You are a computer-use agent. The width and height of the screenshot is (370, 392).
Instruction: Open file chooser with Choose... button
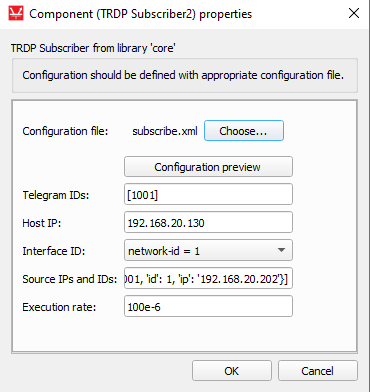[244, 131]
